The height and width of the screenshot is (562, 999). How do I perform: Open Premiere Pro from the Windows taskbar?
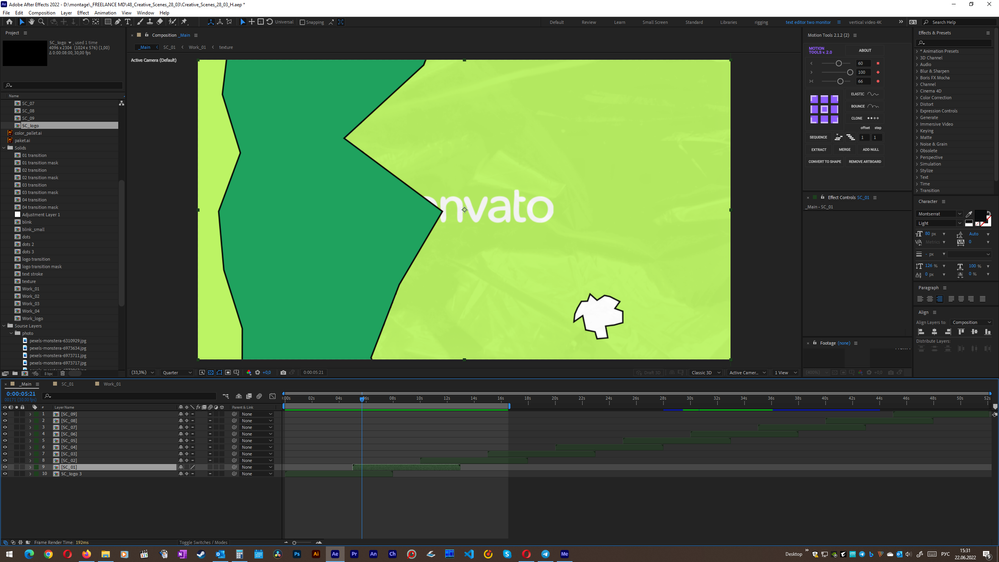click(x=354, y=554)
